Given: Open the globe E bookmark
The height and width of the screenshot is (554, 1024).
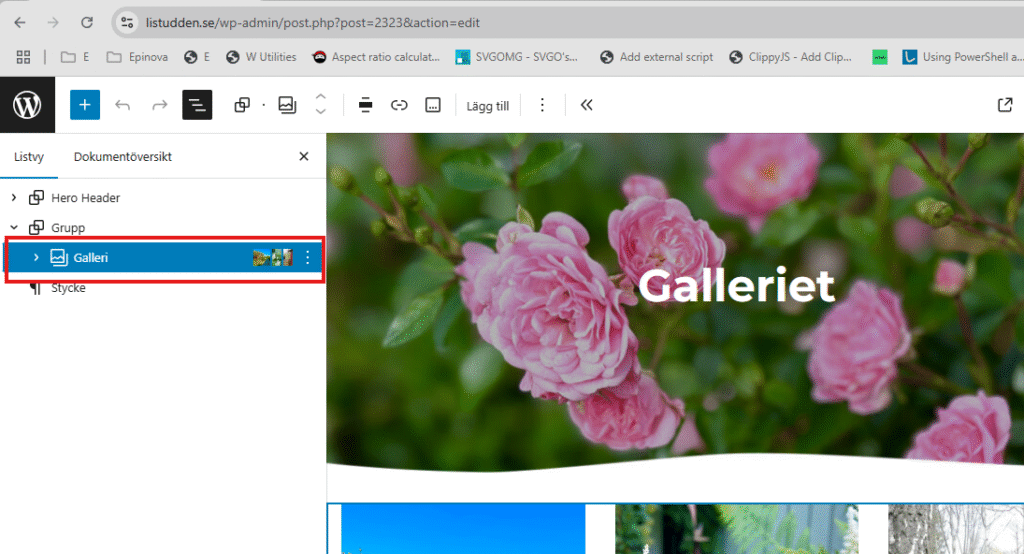Looking at the screenshot, I should point(197,57).
